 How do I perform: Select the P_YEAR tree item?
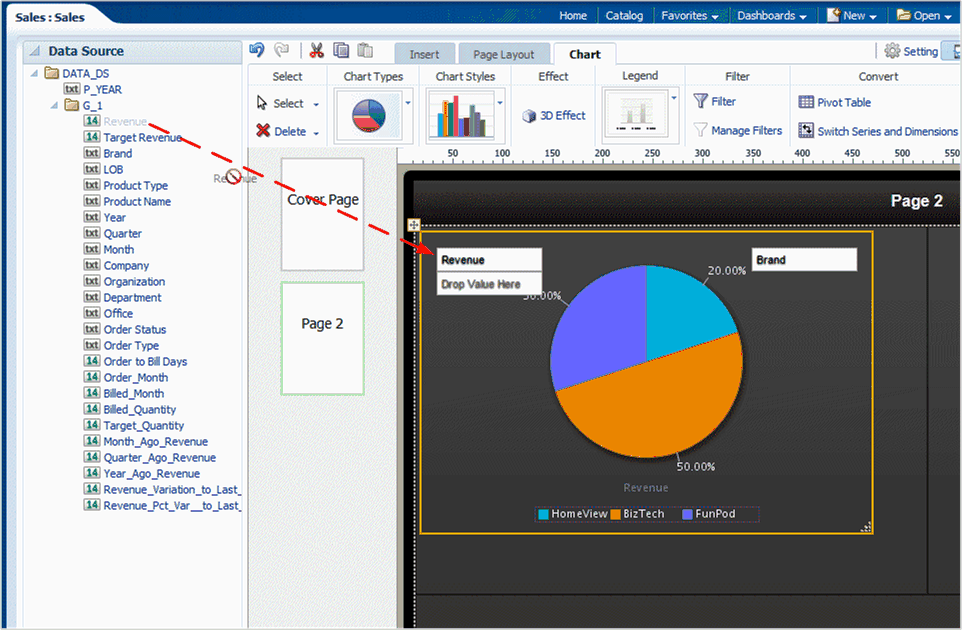click(x=93, y=90)
